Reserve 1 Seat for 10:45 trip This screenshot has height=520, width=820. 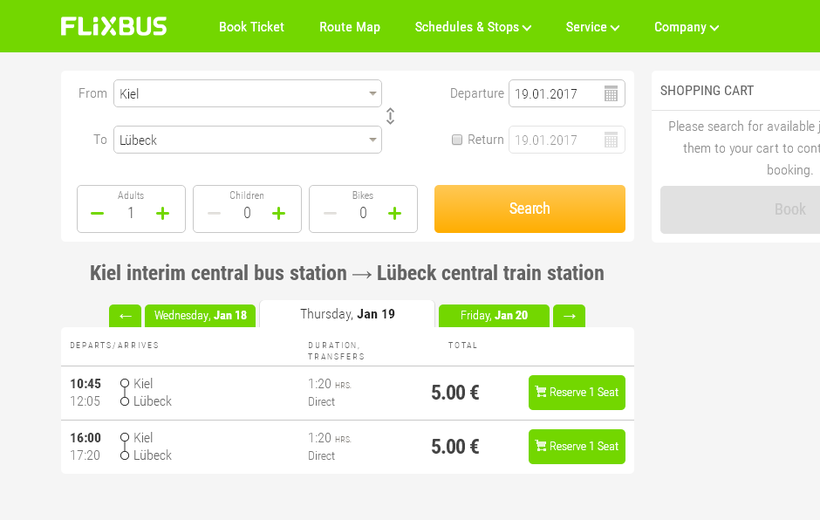[x=577, y=392]
